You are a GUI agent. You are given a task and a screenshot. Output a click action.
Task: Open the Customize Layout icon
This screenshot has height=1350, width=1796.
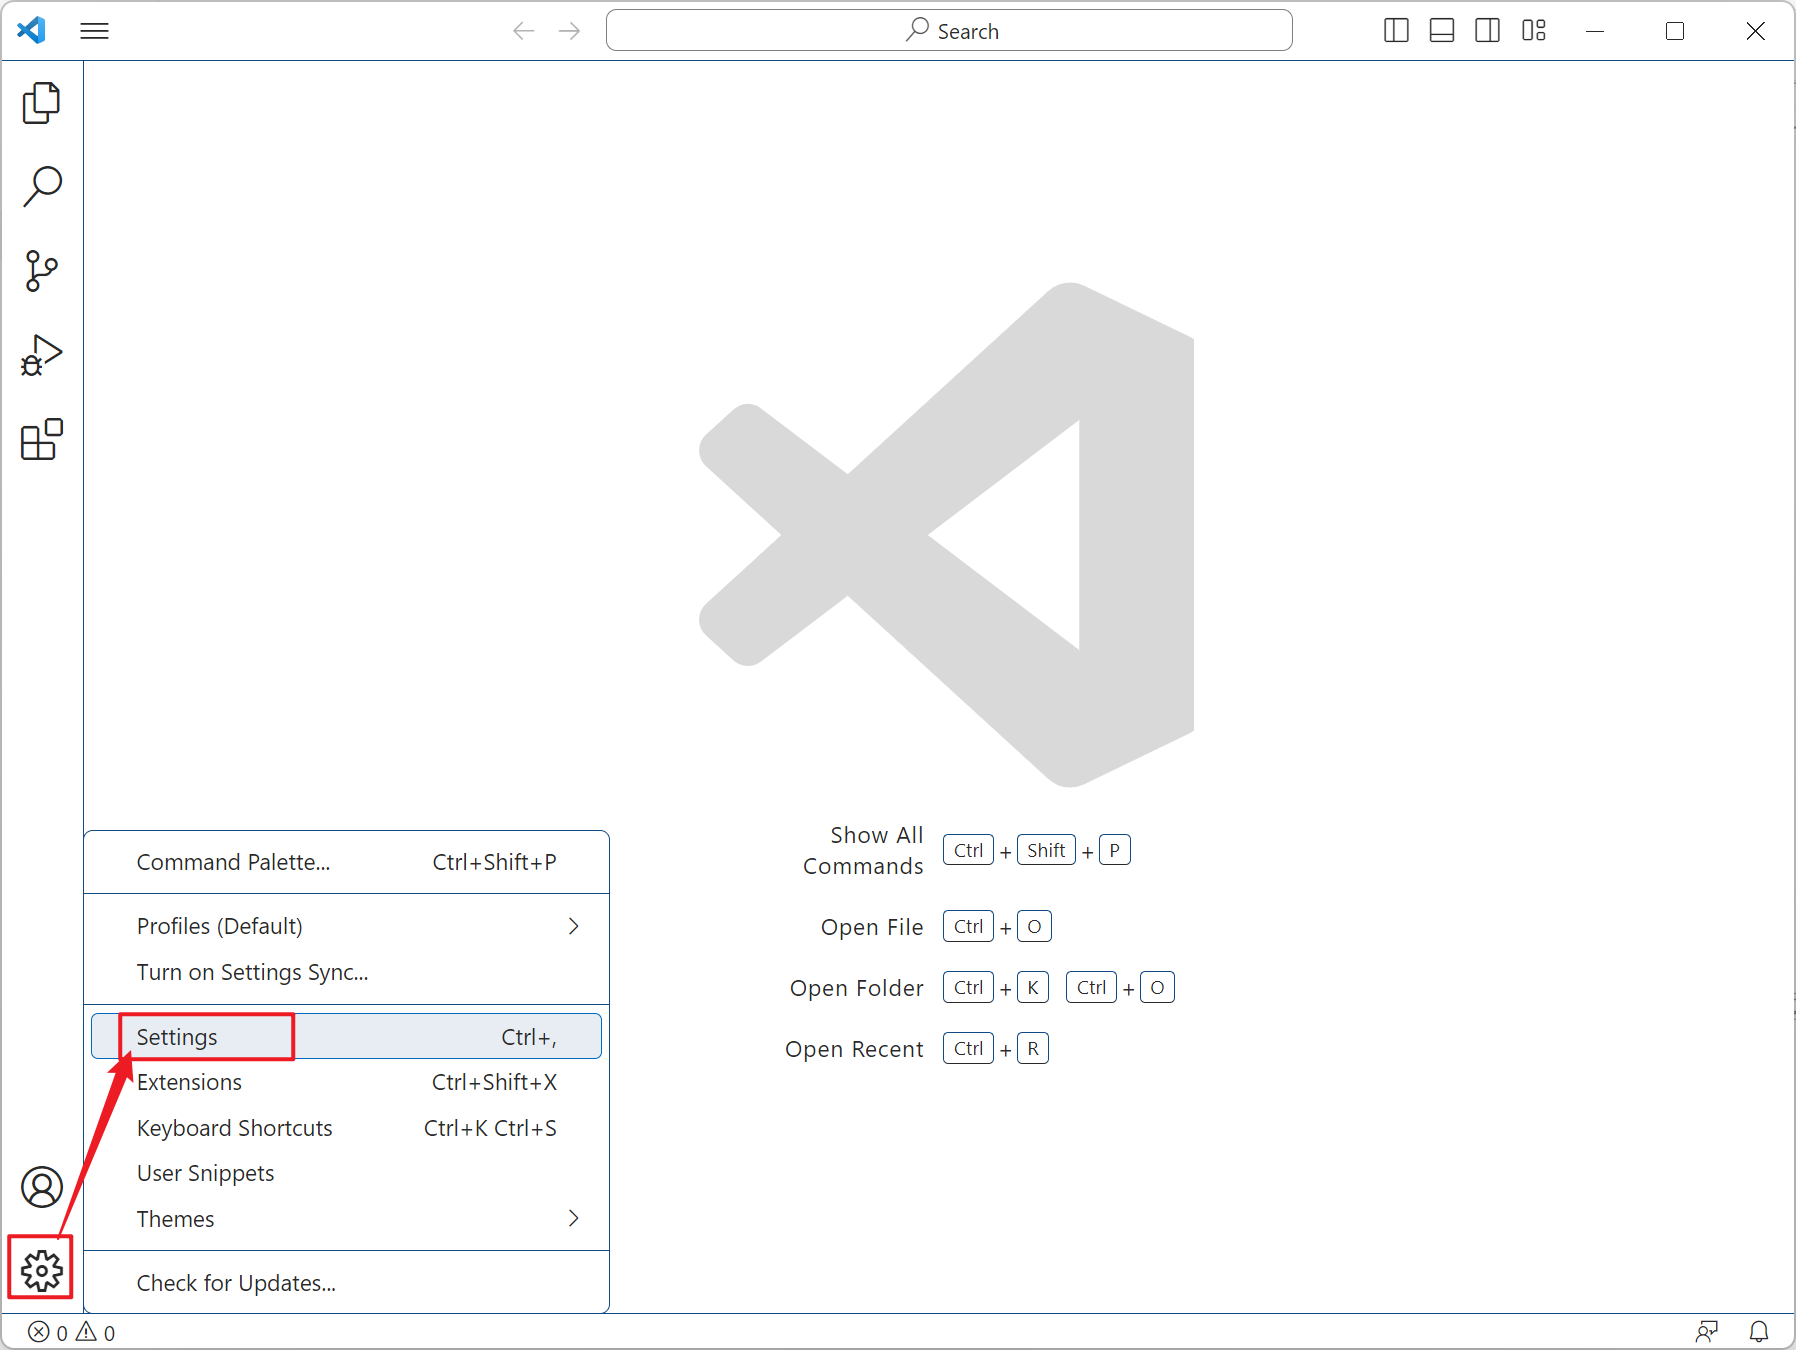click(x=1534, y=31)
